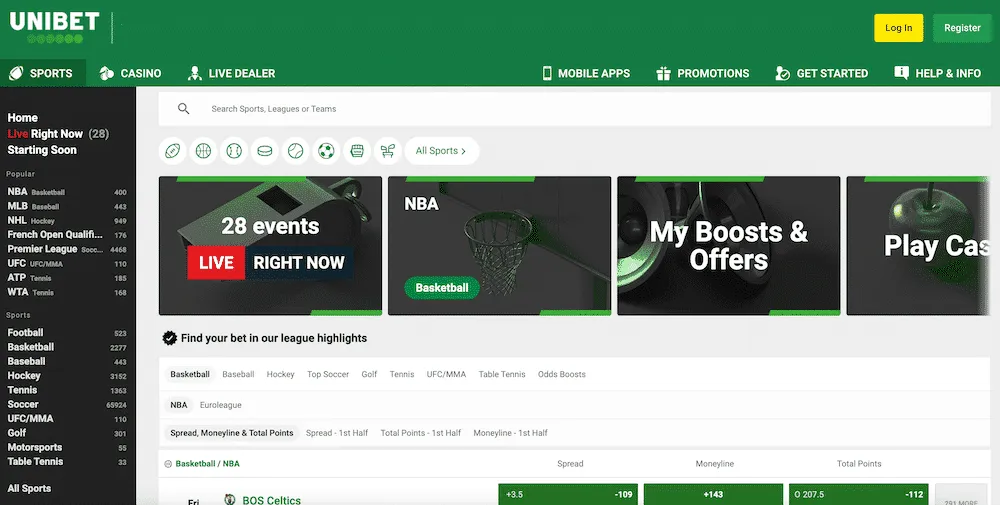The height and width of the screenshot is (505, 1000).
Task: Open NBA Basketball in Popular list
Action: 67,192
